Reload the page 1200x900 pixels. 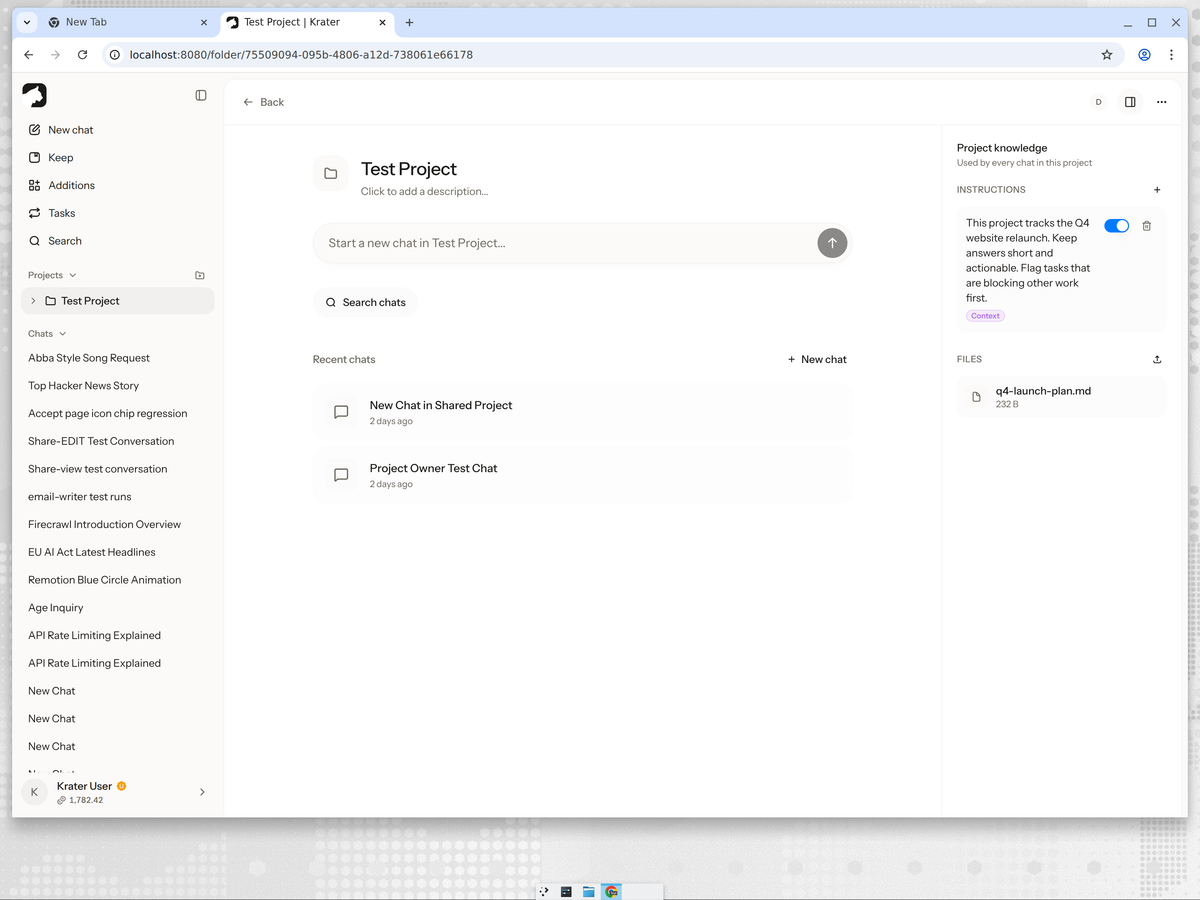(82, 55)
